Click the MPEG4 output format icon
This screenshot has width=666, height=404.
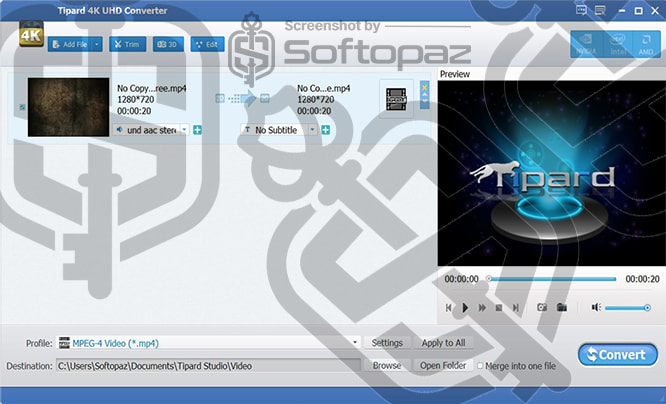pos(396,99)
